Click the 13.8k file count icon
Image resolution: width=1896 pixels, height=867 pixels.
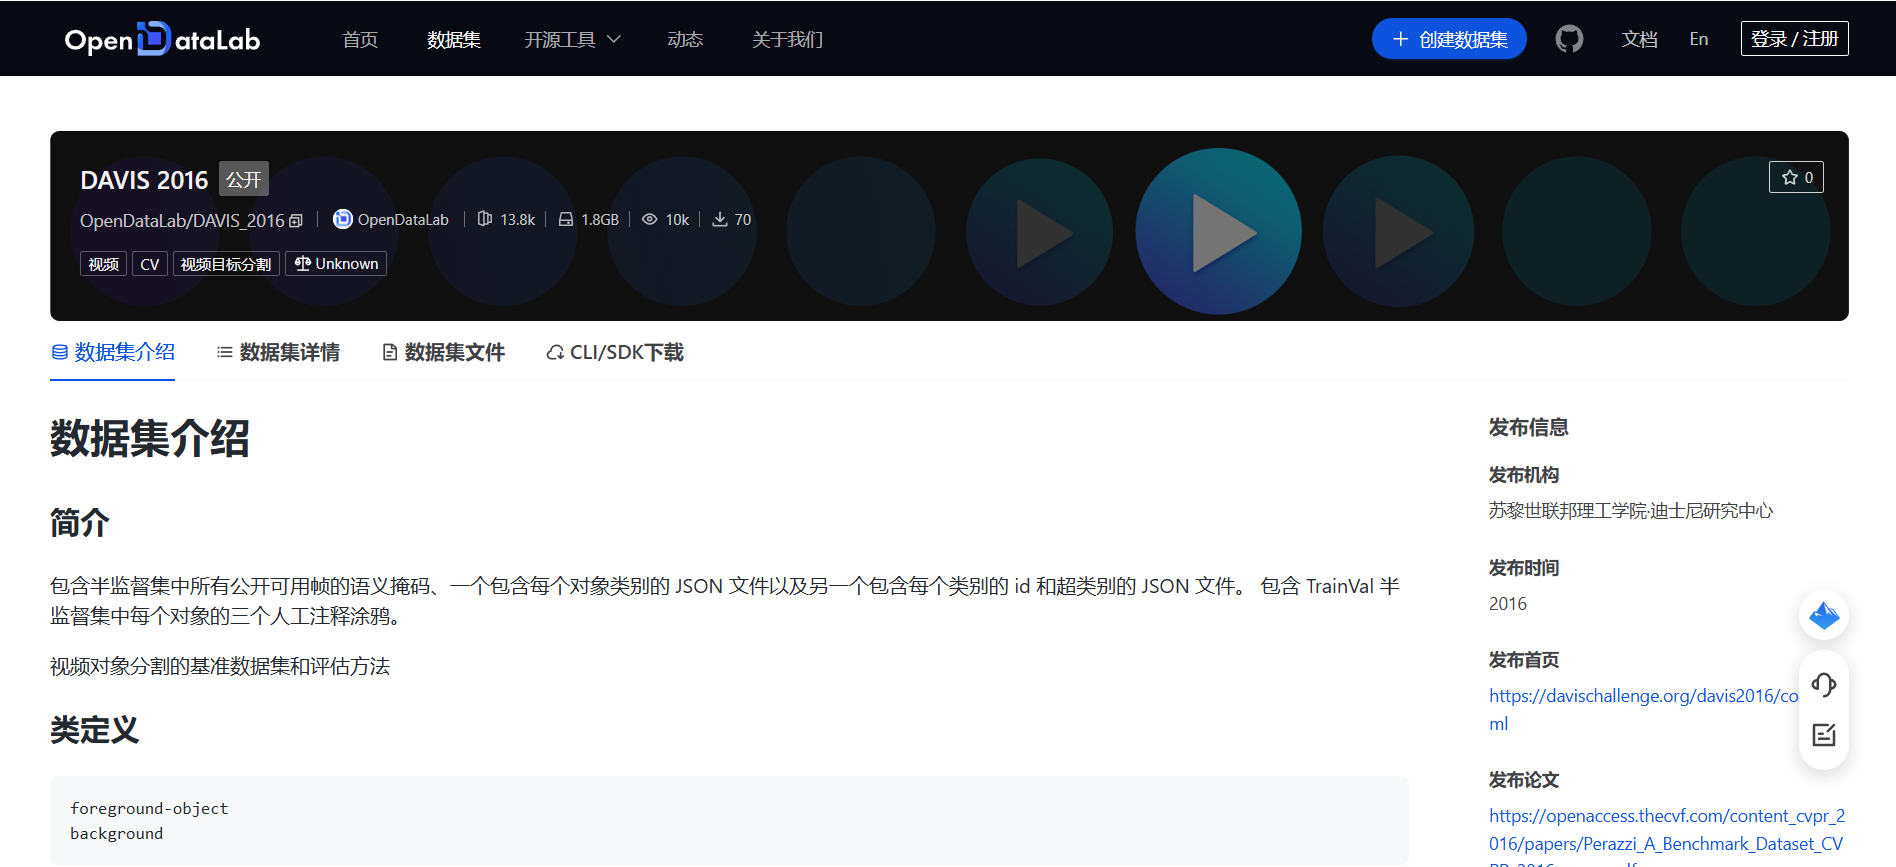[485, 219]
